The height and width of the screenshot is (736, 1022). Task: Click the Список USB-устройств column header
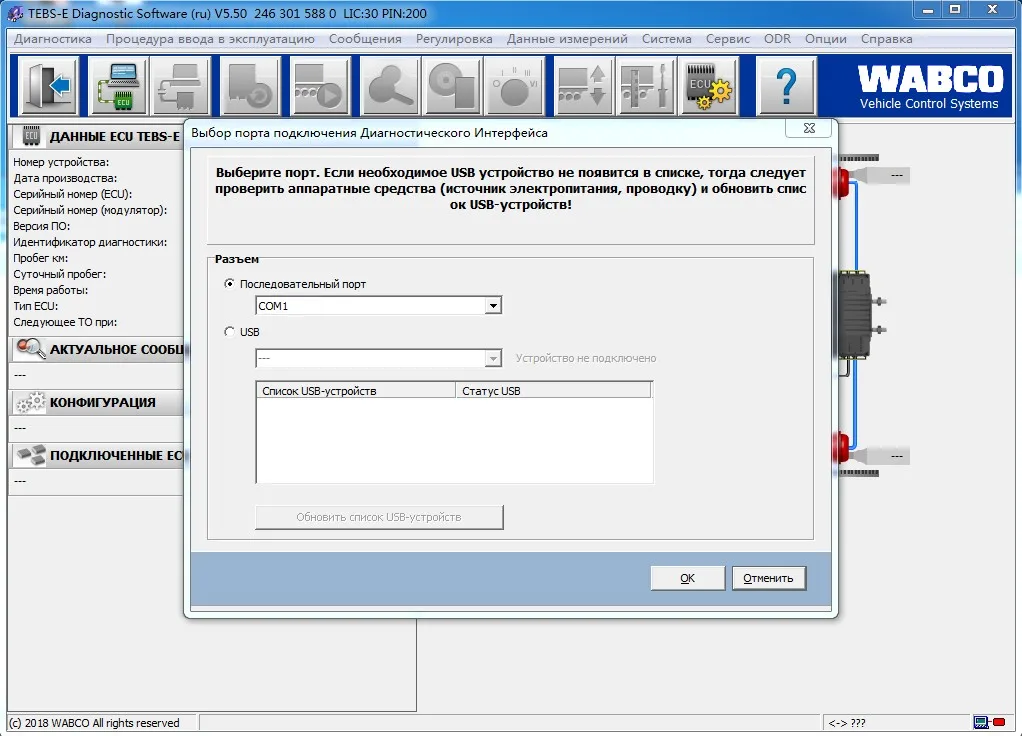356,390
